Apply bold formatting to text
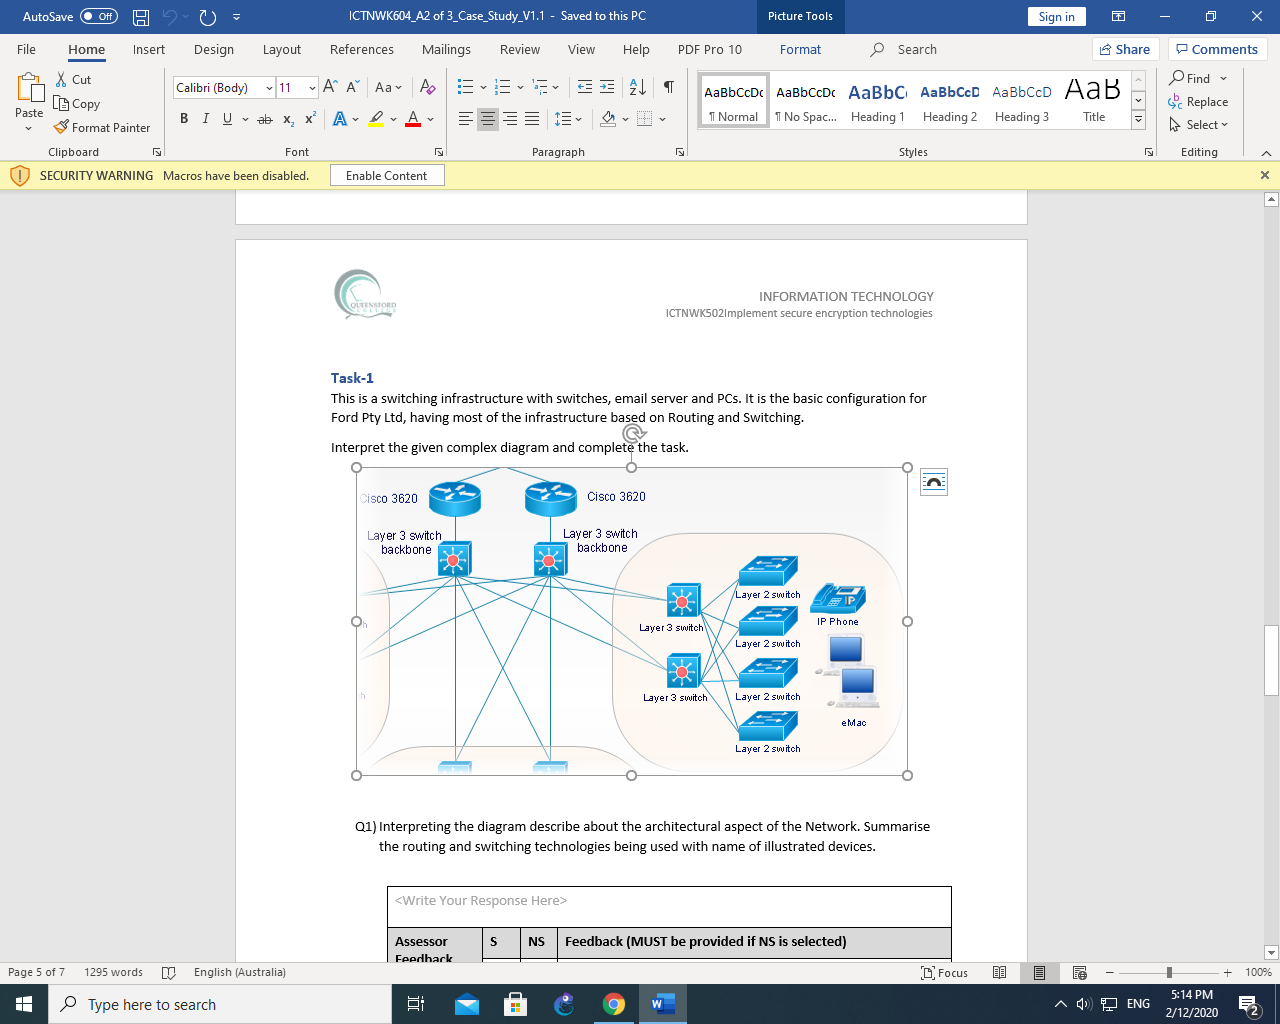 [x=184, y=118]
